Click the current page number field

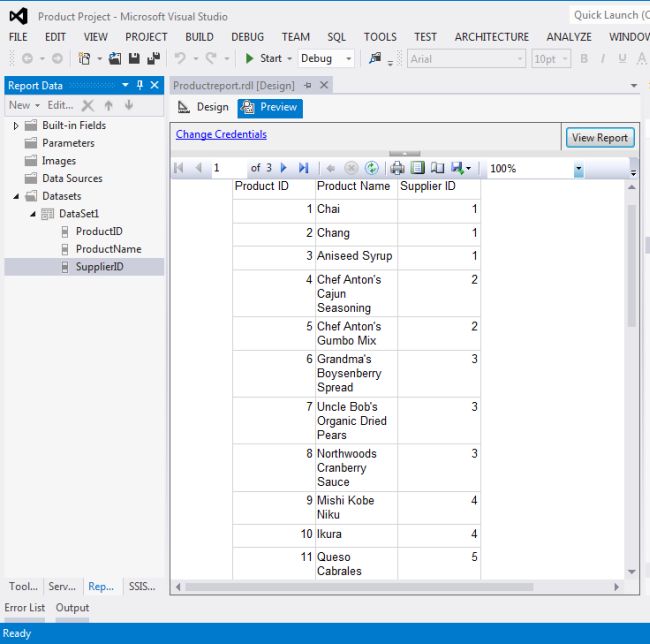pyautogui.click(x=226, y=168)
